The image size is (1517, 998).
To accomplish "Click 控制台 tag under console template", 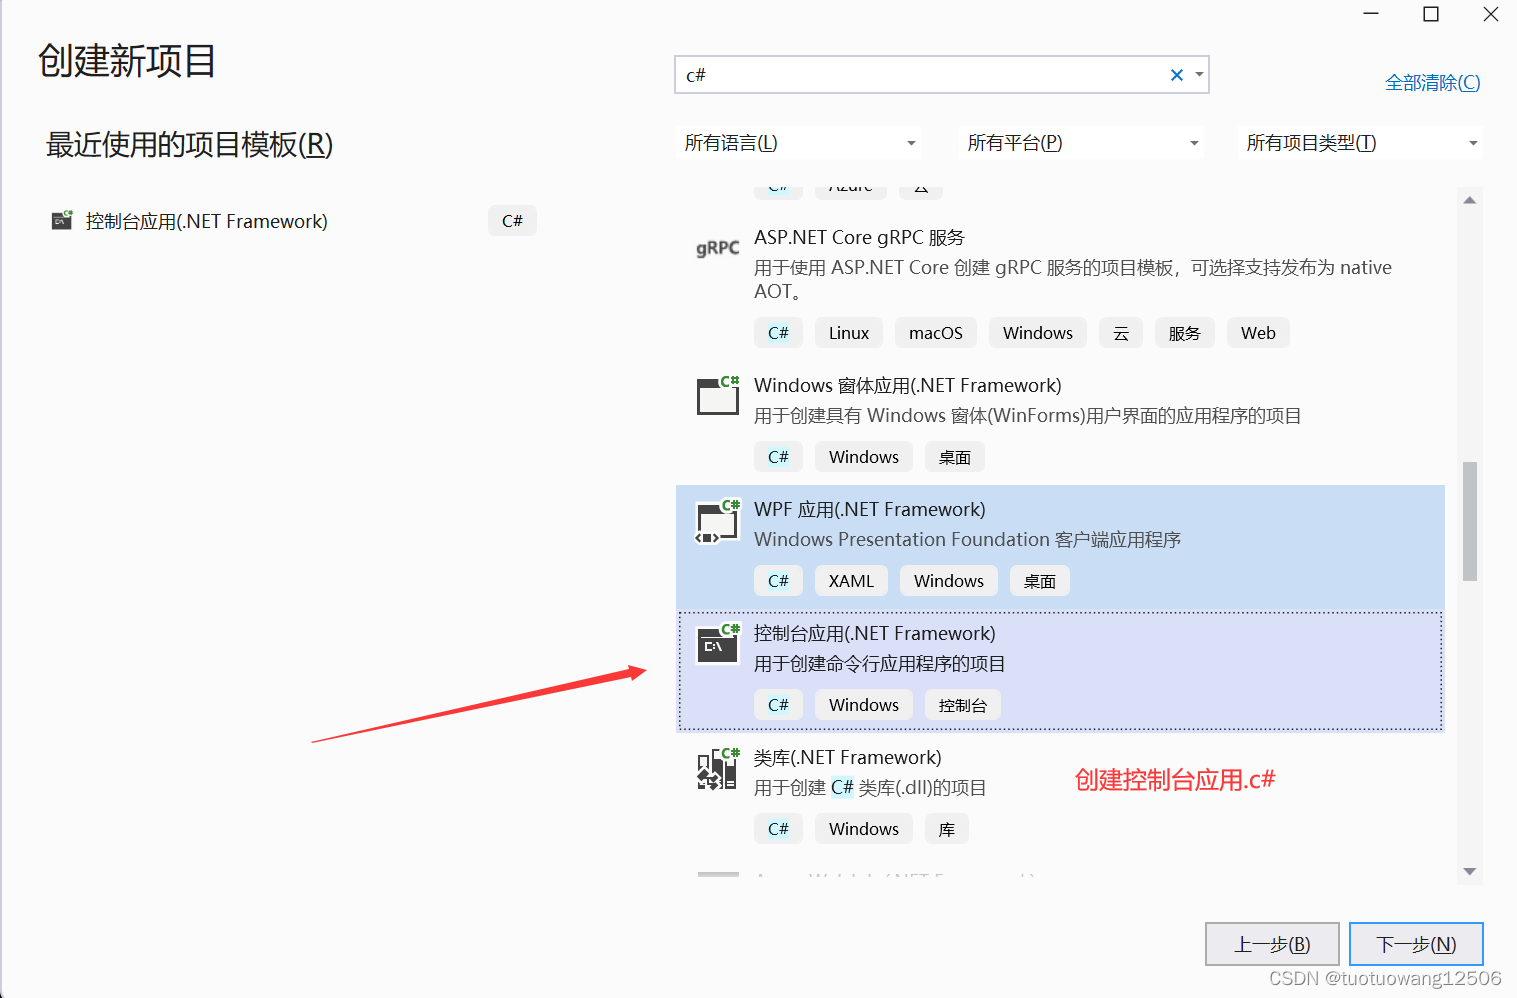I will [x=963, y=705].
